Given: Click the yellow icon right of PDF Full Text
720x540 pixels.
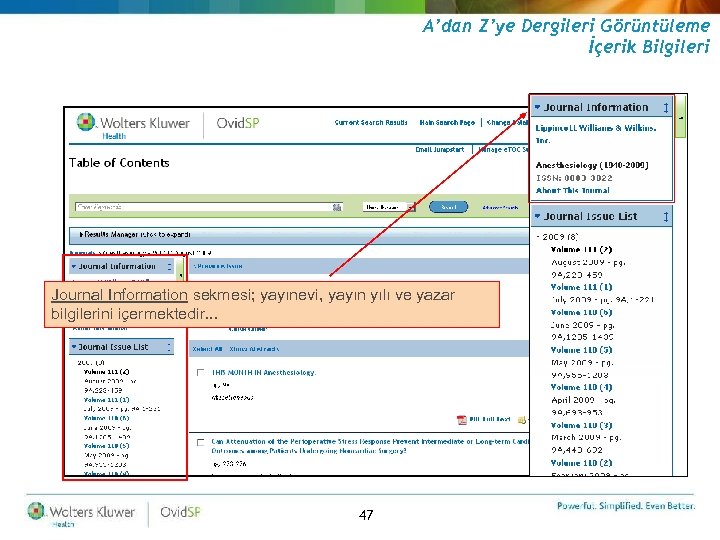Looking at the screenshot, I should 522,420.
